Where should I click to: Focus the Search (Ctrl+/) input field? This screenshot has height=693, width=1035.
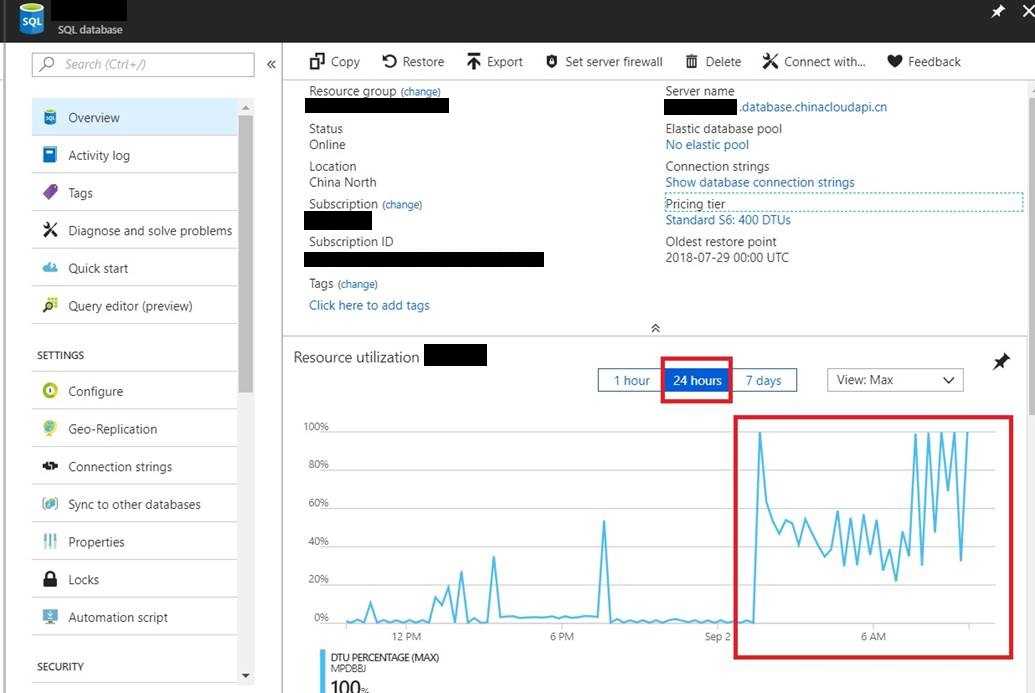tap(143, 64)
